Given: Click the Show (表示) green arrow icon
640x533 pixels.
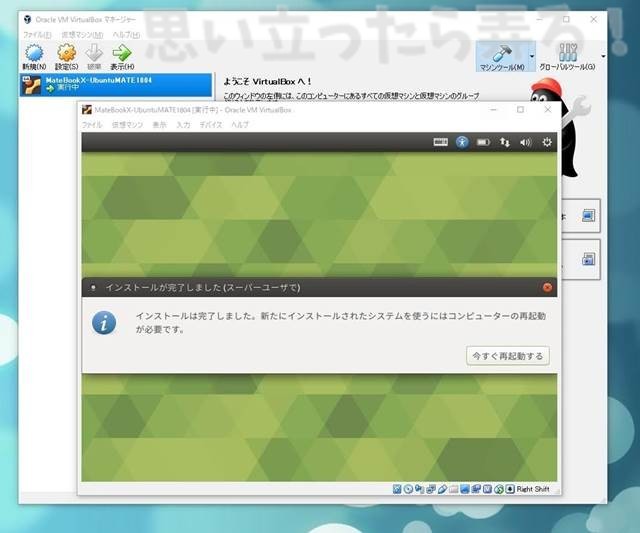Looking at the screenshot, I should coord(122,53).
